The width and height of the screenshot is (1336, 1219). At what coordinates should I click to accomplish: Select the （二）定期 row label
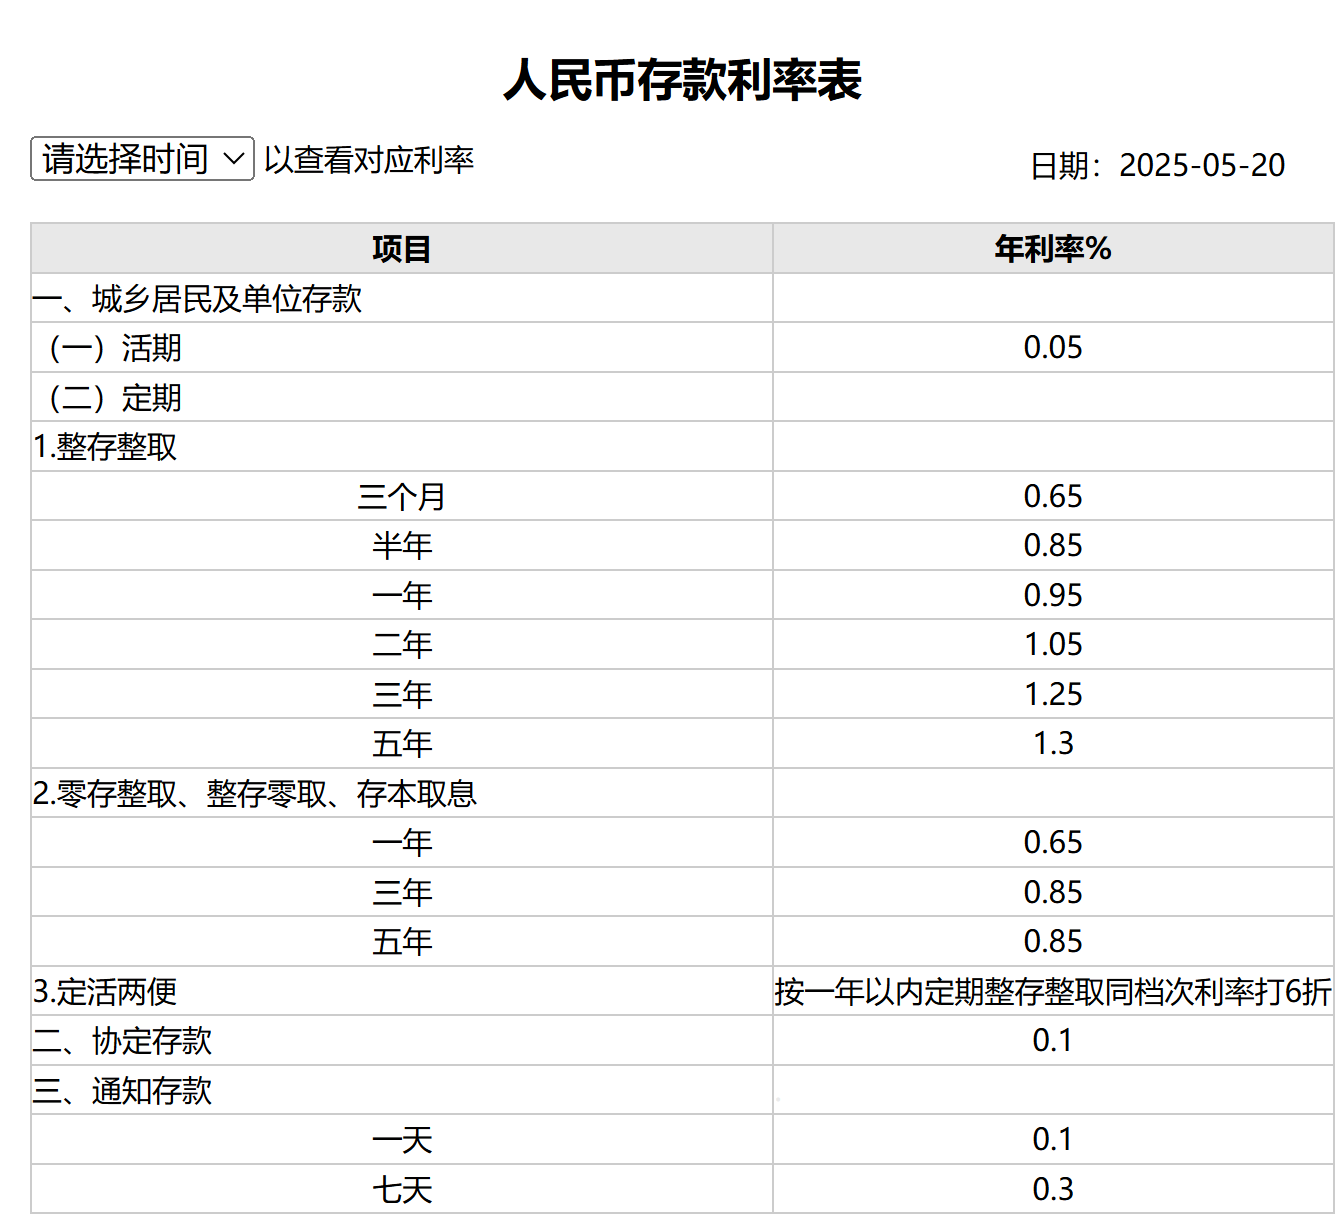coord(115,398)
